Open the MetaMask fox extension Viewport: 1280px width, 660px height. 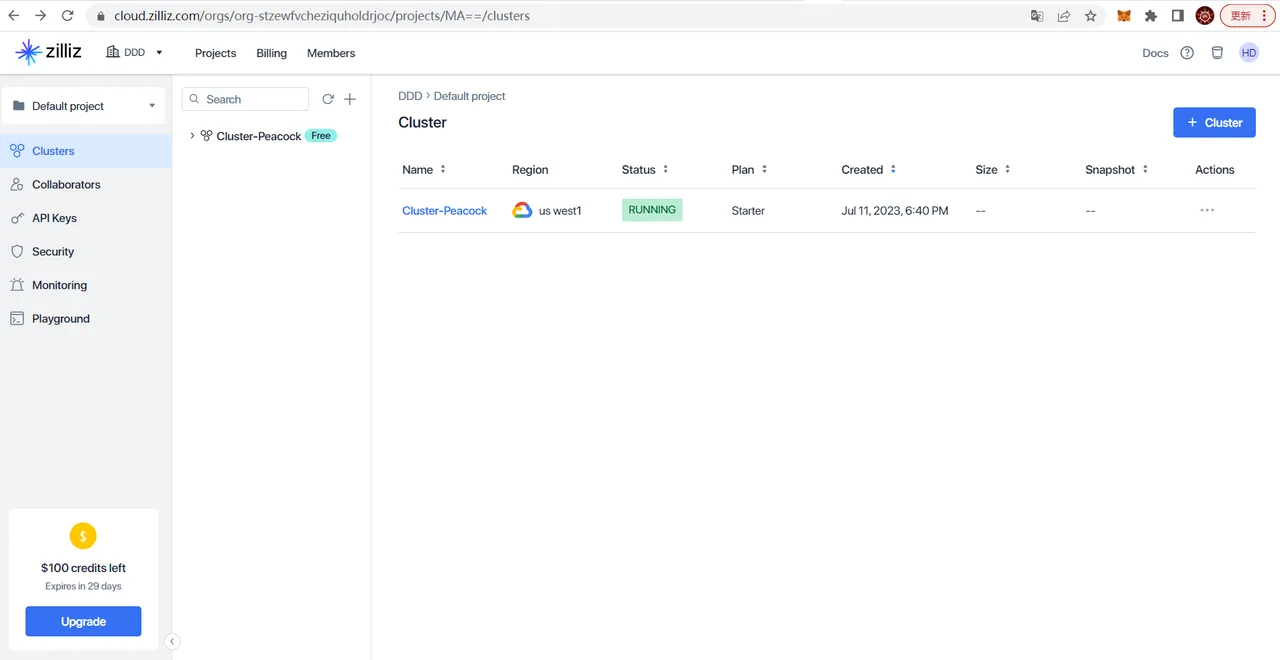pyautogui.click(x=1124, y=16)
